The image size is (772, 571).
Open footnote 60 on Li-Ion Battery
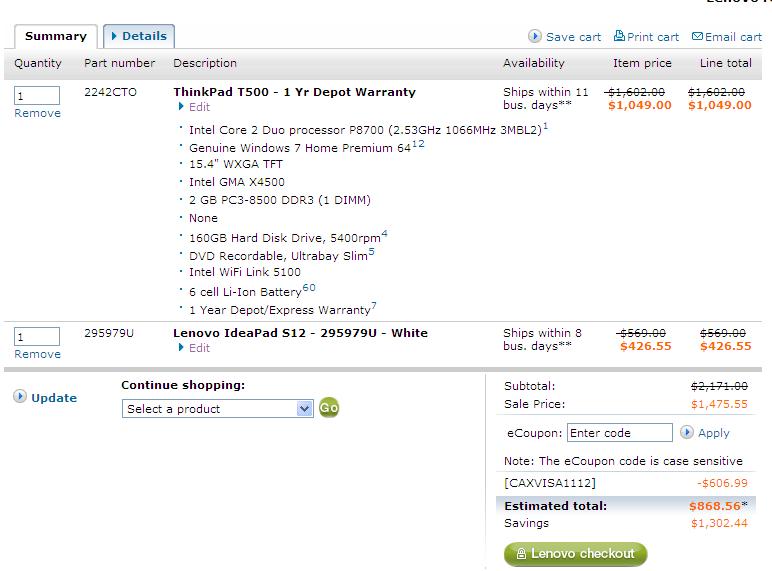[309, 288]
